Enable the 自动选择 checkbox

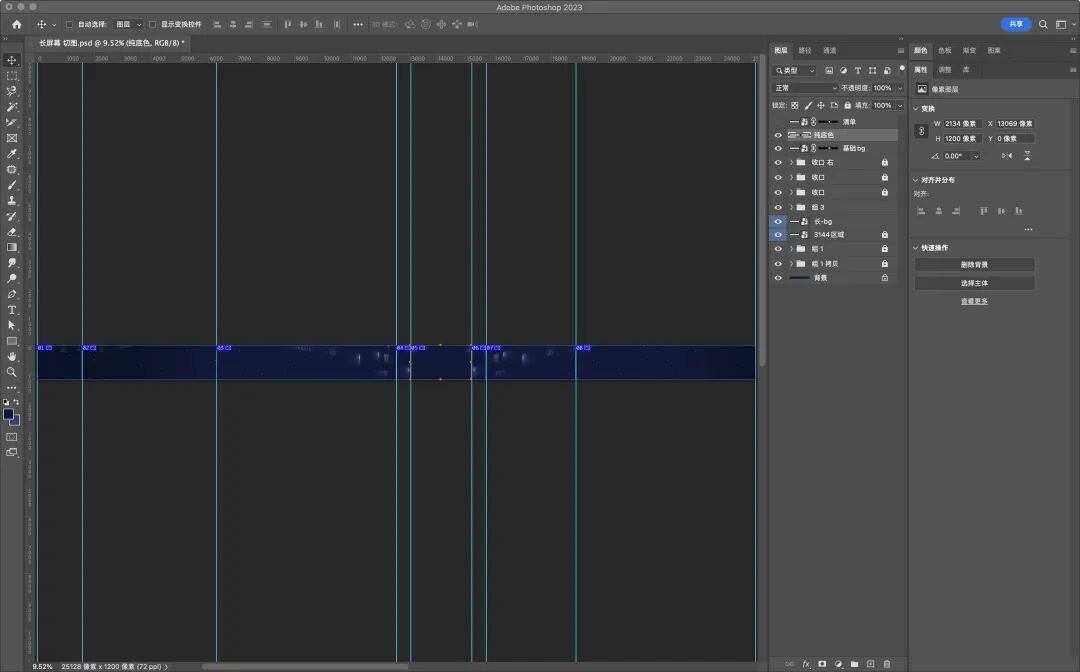point(70,24)
